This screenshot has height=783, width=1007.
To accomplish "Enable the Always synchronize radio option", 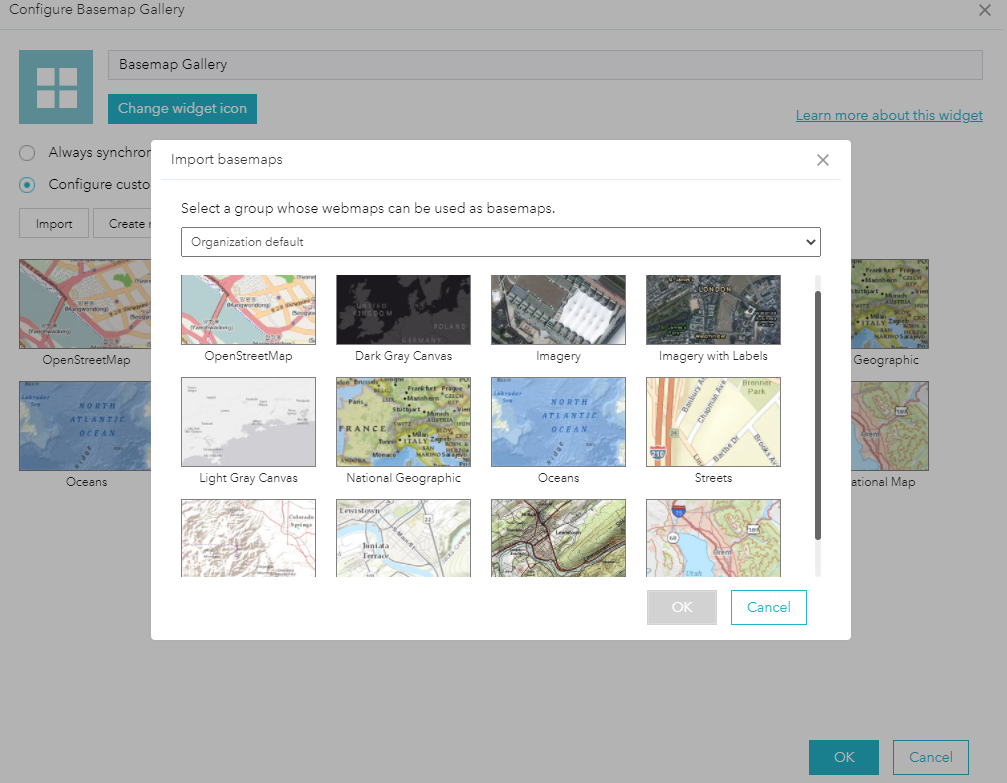I will click(29, 152).
